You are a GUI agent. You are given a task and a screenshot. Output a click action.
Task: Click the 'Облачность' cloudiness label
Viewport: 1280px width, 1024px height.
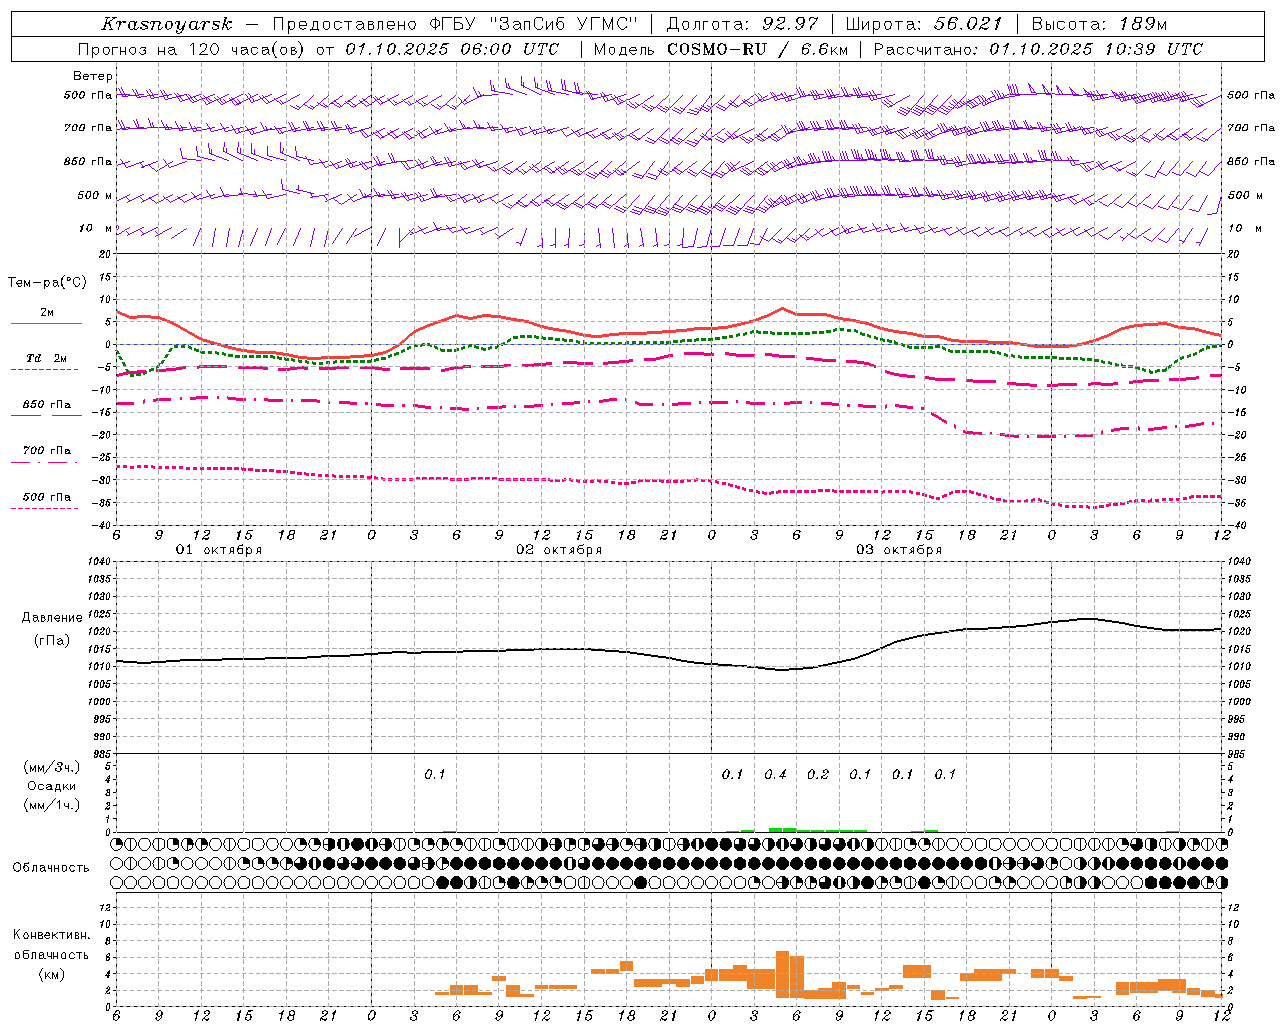click(51, 867)
